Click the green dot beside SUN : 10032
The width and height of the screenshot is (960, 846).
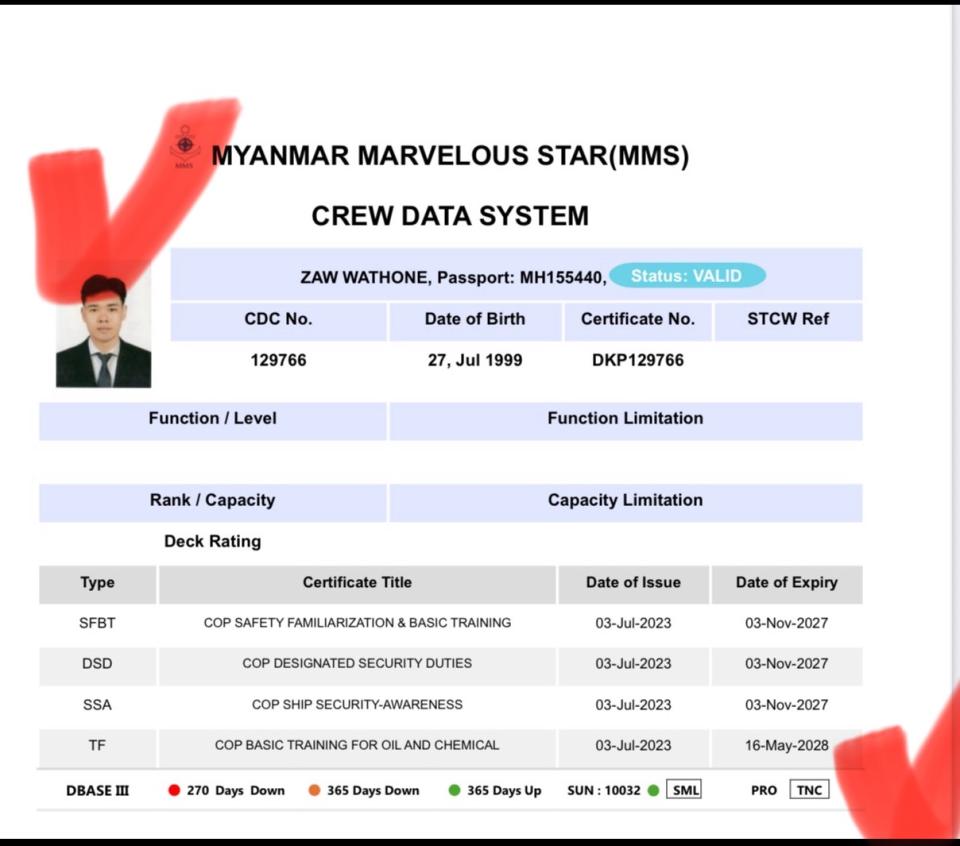653,790
